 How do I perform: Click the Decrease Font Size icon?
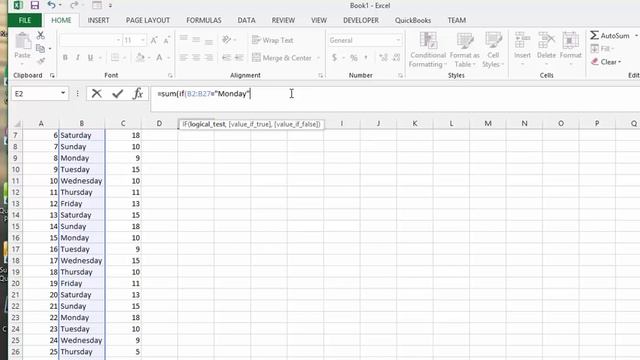point(166,40)
